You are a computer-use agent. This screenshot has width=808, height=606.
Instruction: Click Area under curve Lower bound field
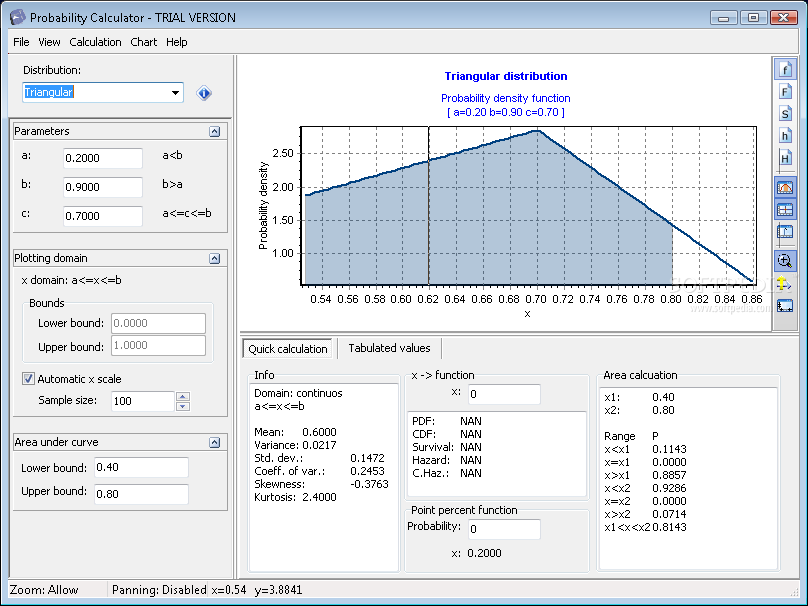point(141,467)
